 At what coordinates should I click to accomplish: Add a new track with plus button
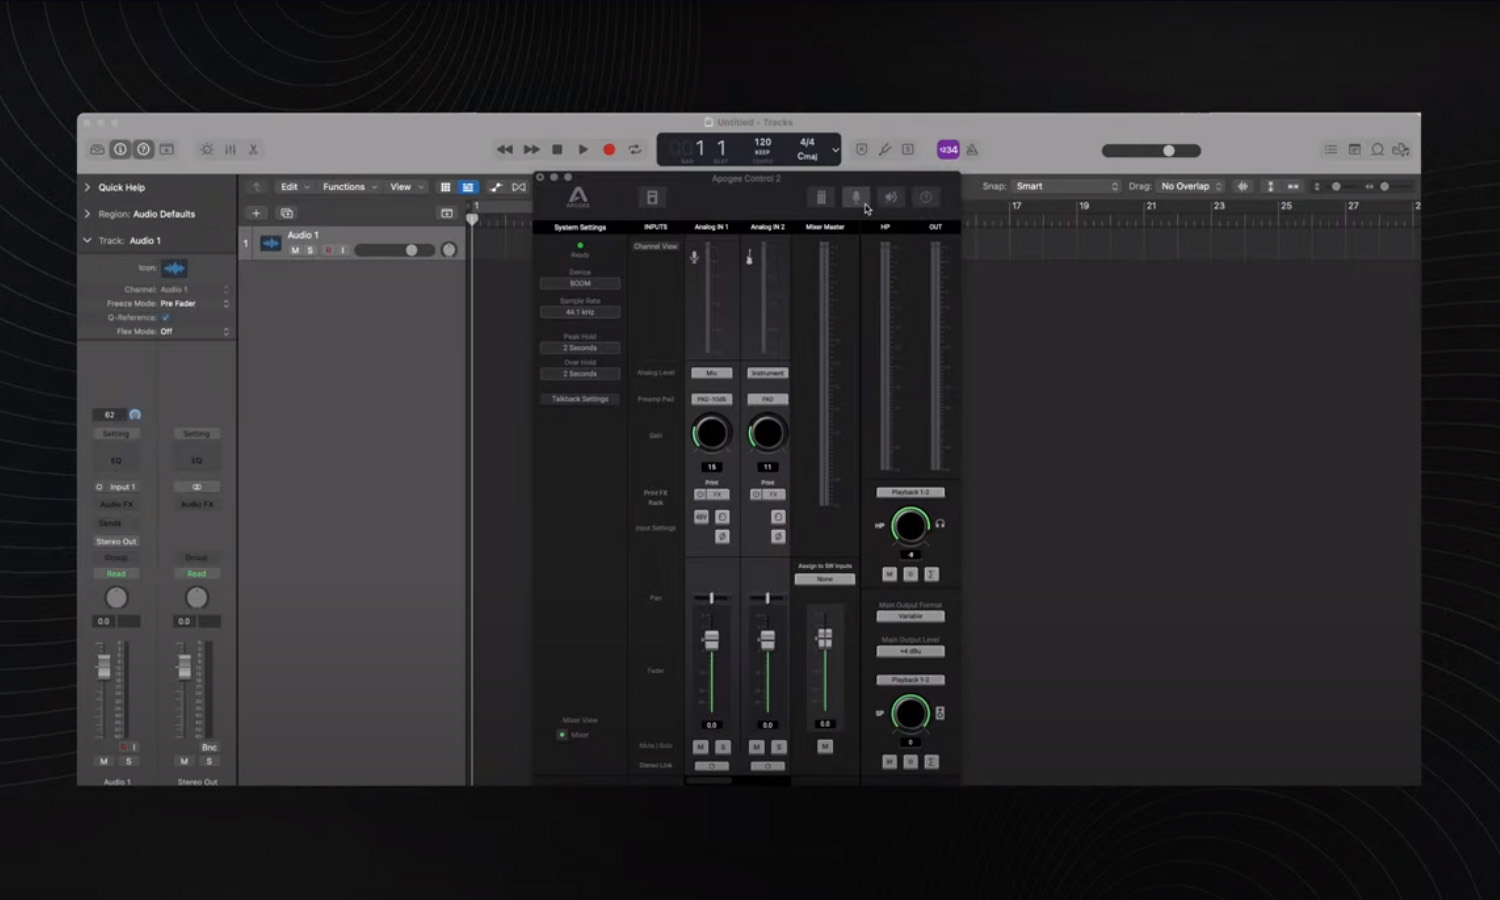[x=256, y=213]
